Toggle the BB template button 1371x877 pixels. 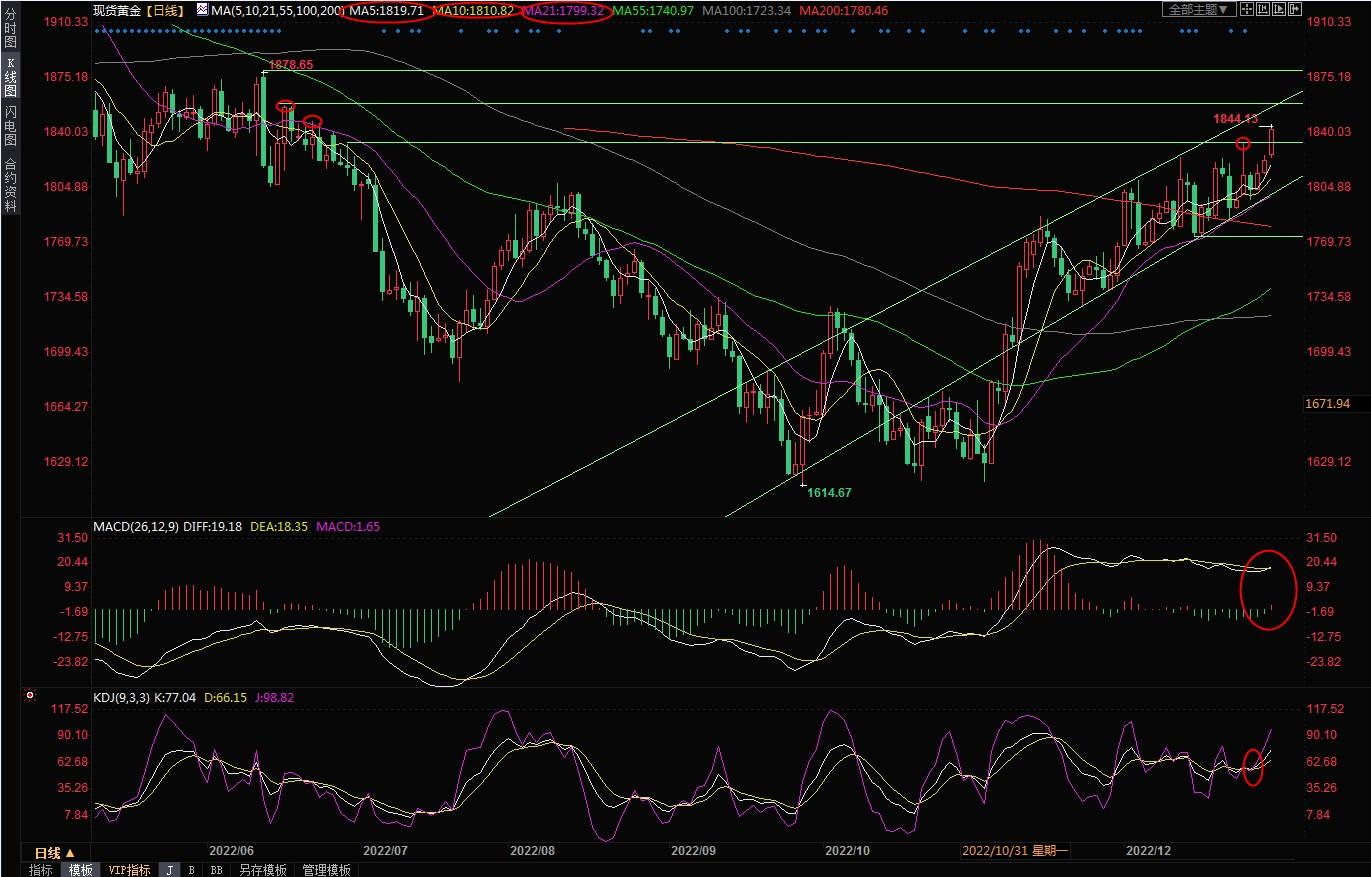tap(215, 870)
